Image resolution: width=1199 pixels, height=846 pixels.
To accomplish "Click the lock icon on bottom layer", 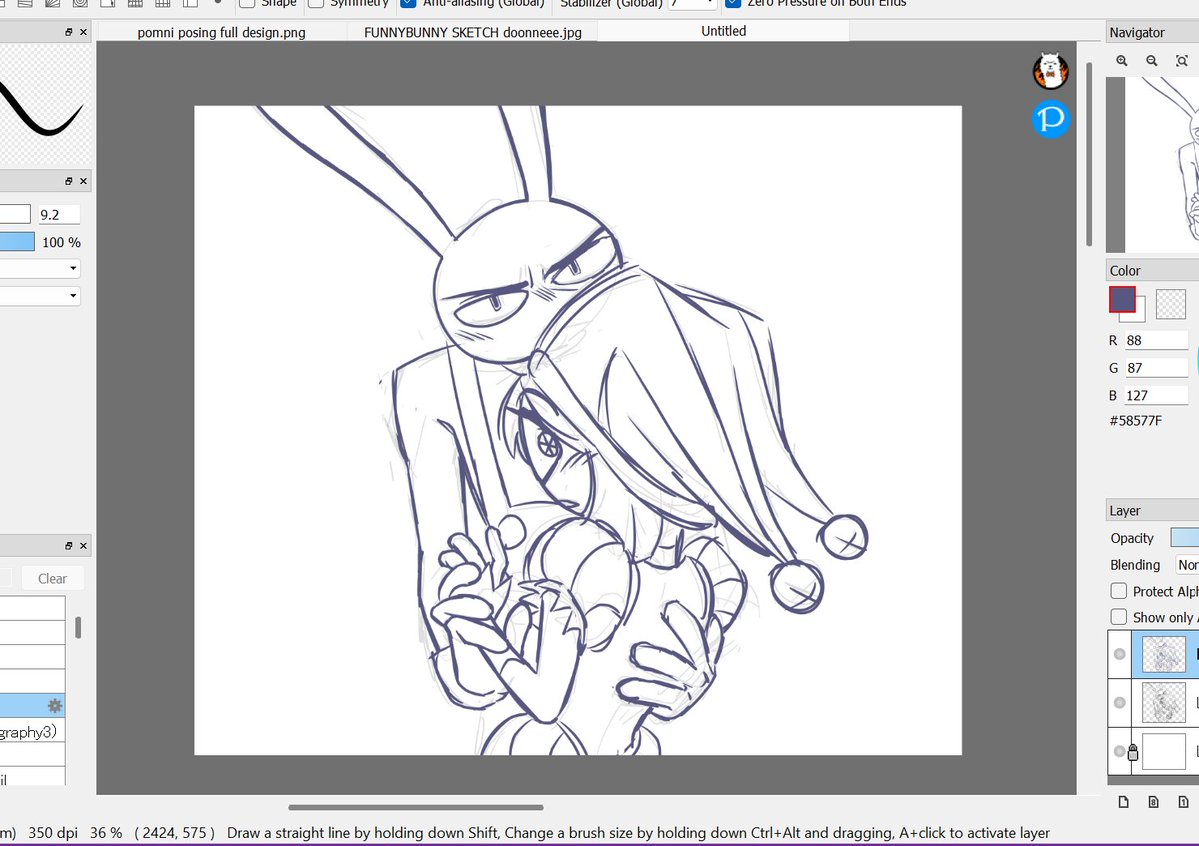I will point(1132,752).
